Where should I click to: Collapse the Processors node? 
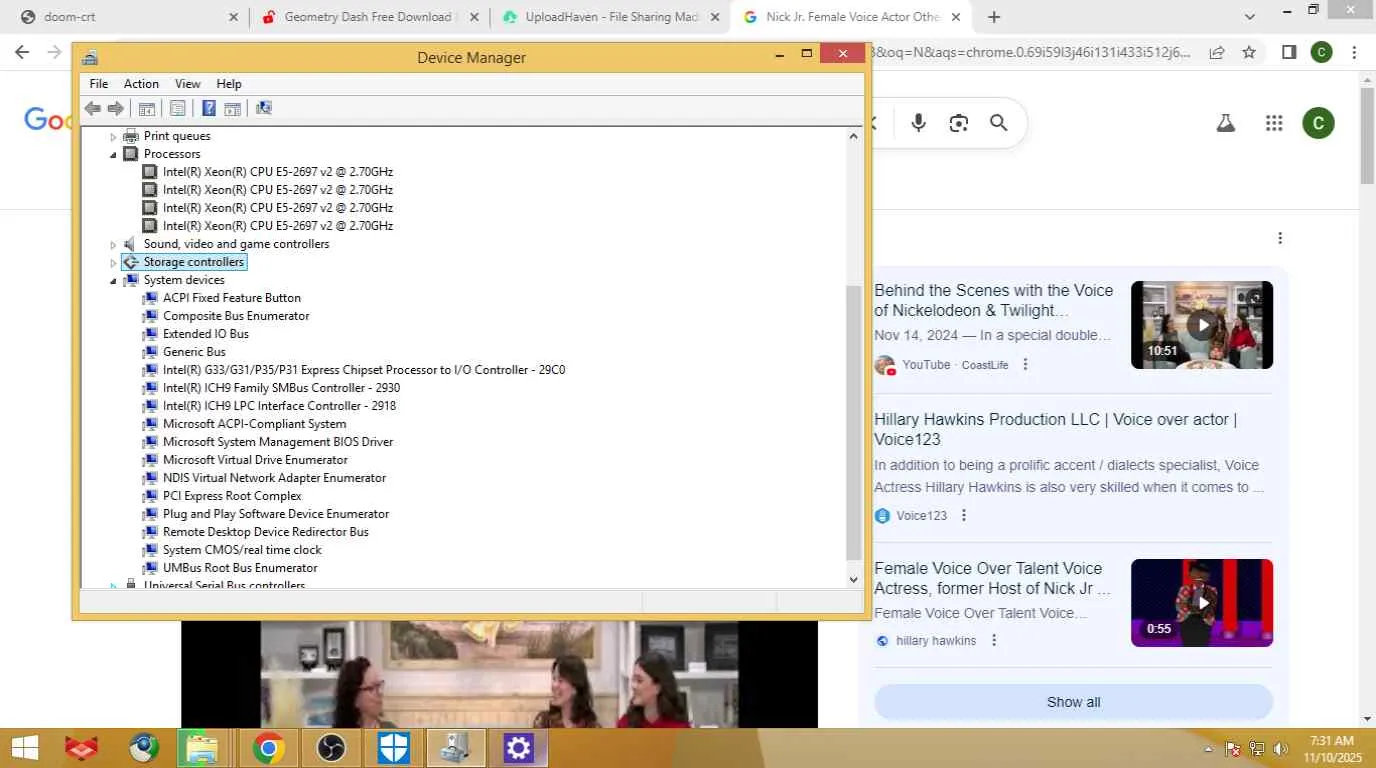click(113, 154)
